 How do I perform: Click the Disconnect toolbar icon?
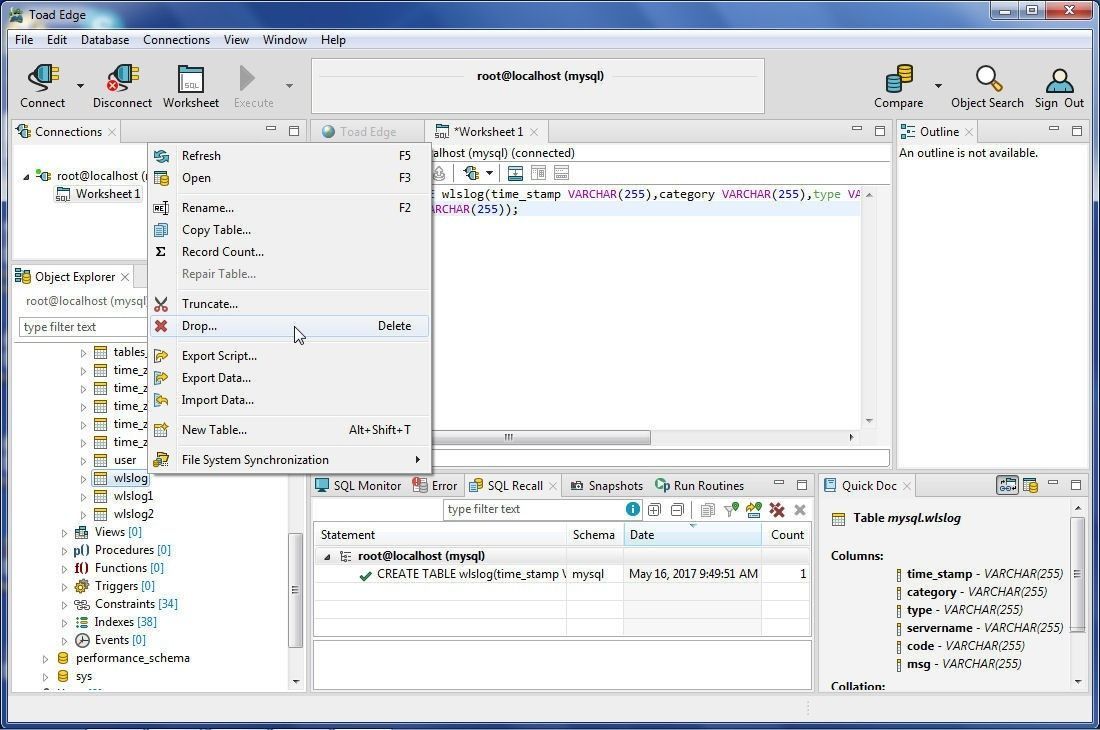(122, 77)
